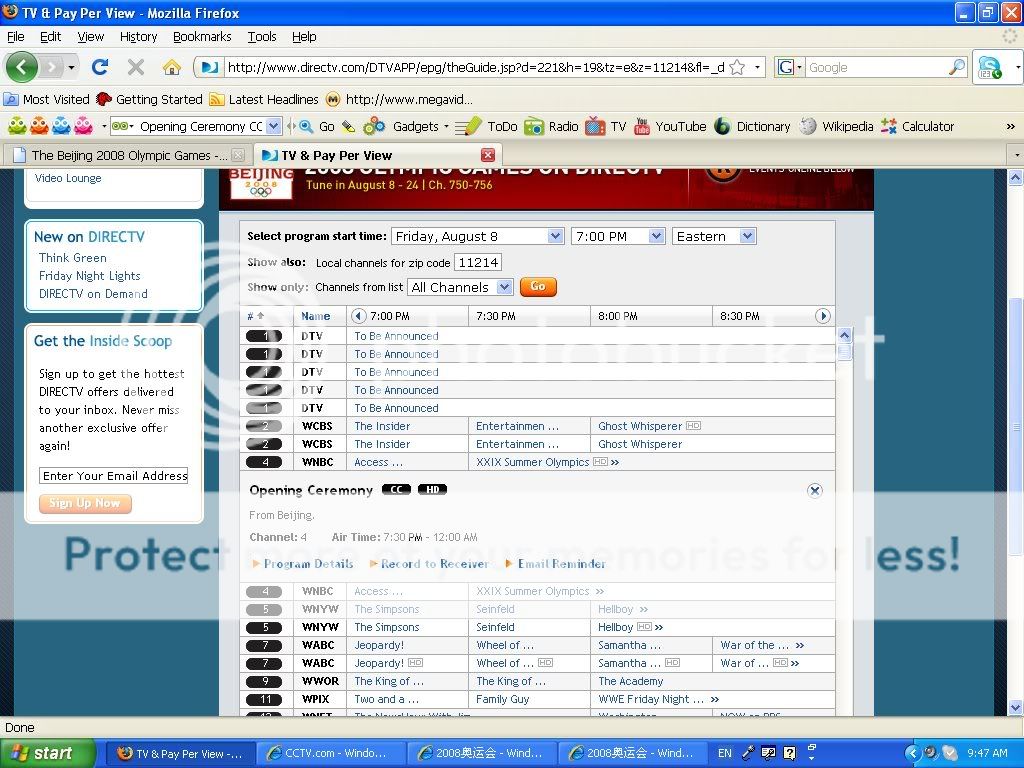Open the Bookmarks menu
1024x768 pixels.
[x=202, y=37]
